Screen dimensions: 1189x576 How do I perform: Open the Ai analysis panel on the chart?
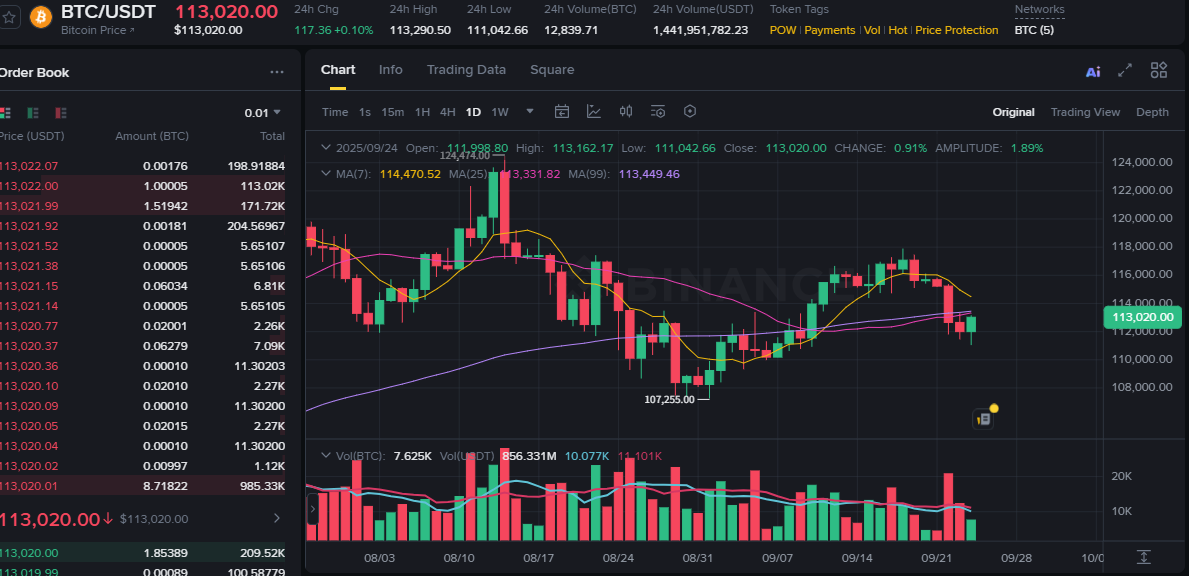click(1090, 71)
